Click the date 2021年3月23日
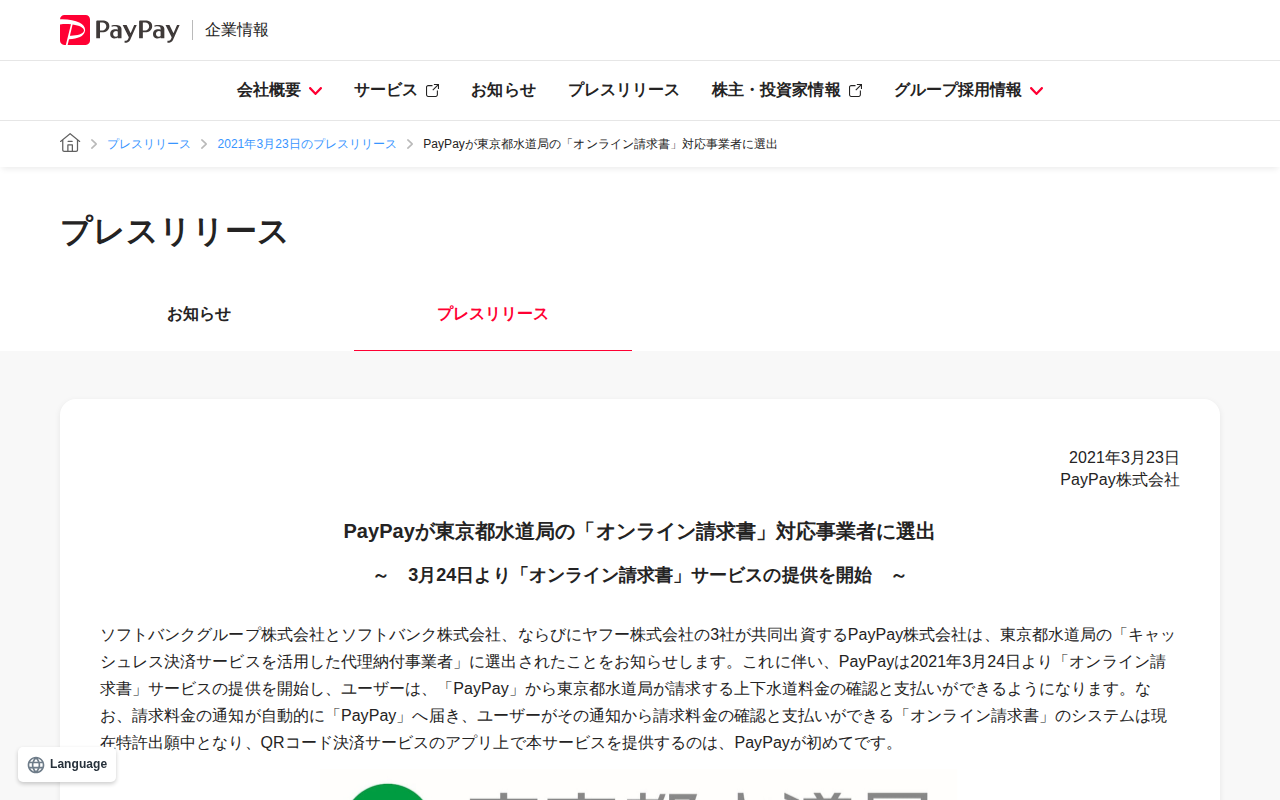This screenshot has height=800, width=1280. [1124, 458]
